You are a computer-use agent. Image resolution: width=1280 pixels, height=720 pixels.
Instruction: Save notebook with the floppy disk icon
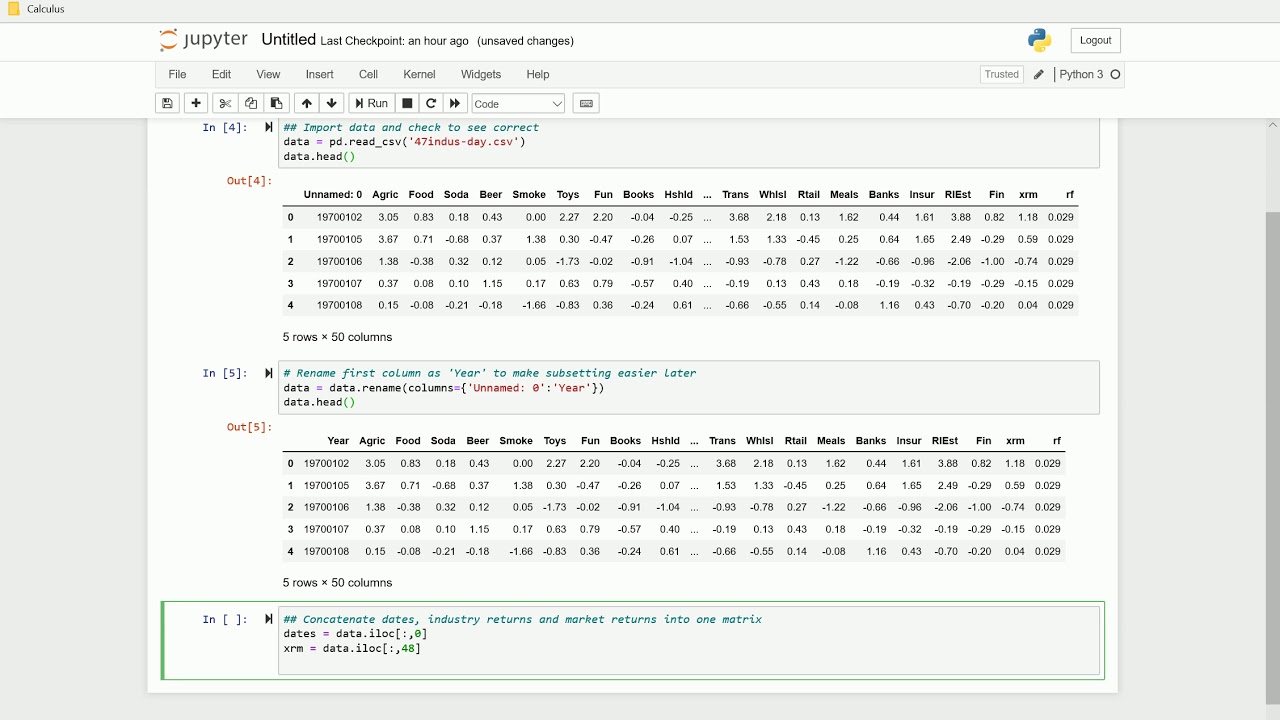pos(168,103)
